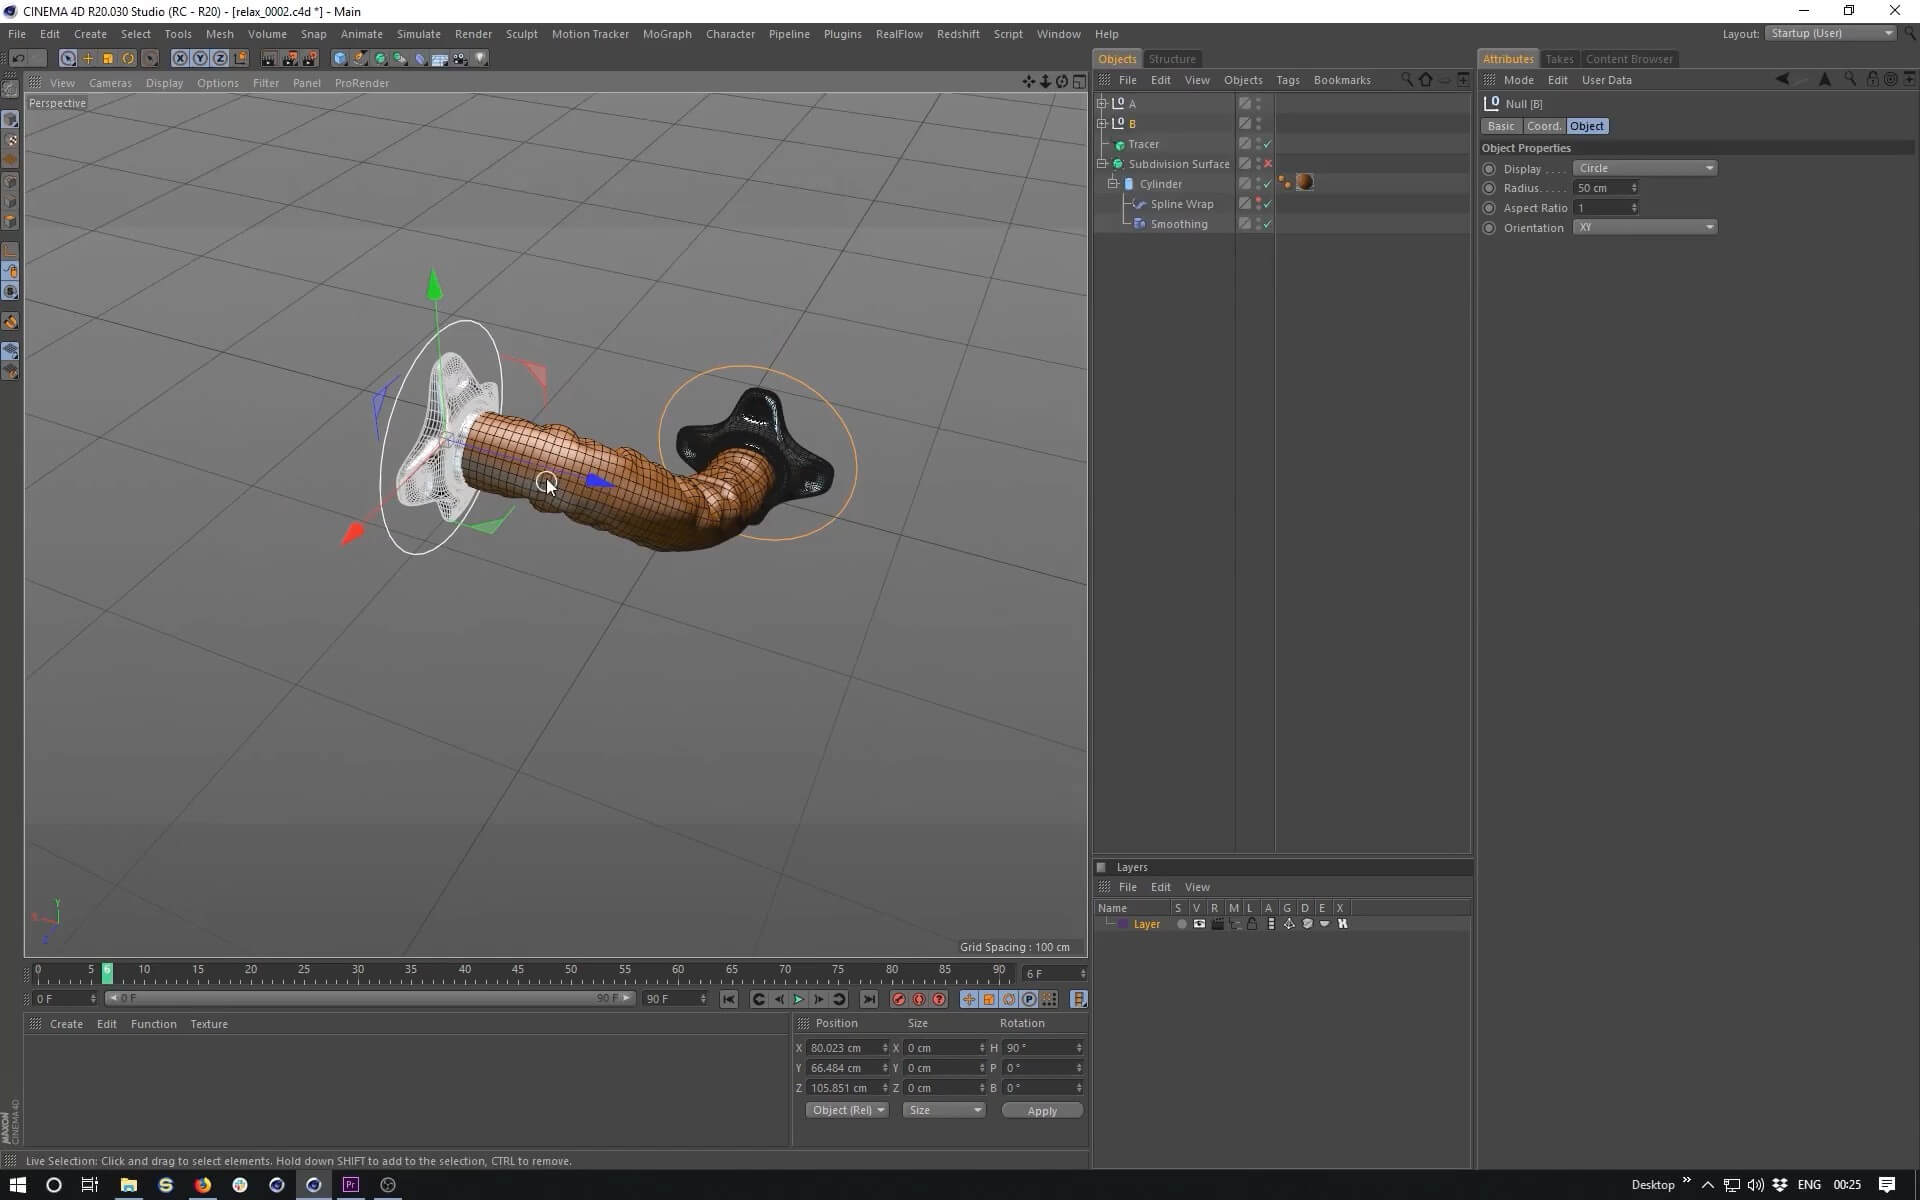
Task: Open the MoGraph menu
Action: coord(666,34)
